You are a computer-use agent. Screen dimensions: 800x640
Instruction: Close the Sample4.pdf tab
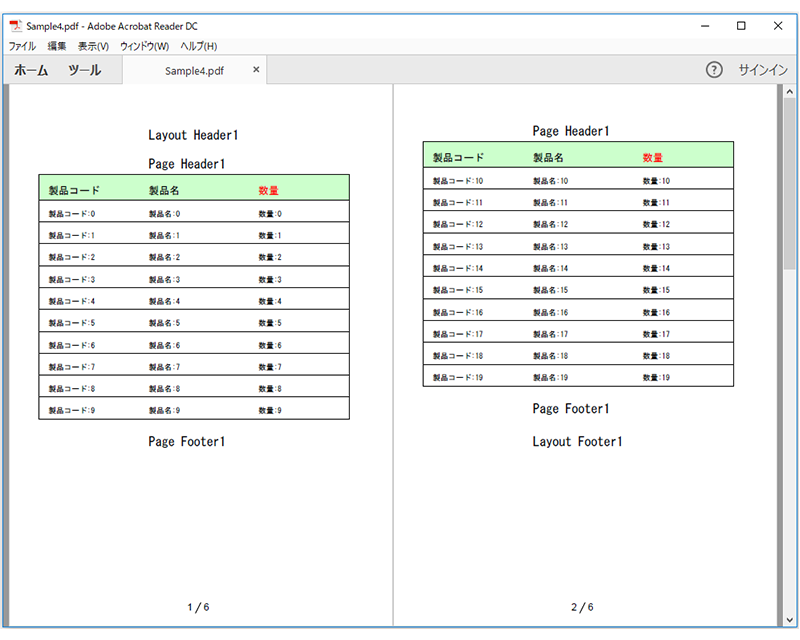tap(256, 69)
